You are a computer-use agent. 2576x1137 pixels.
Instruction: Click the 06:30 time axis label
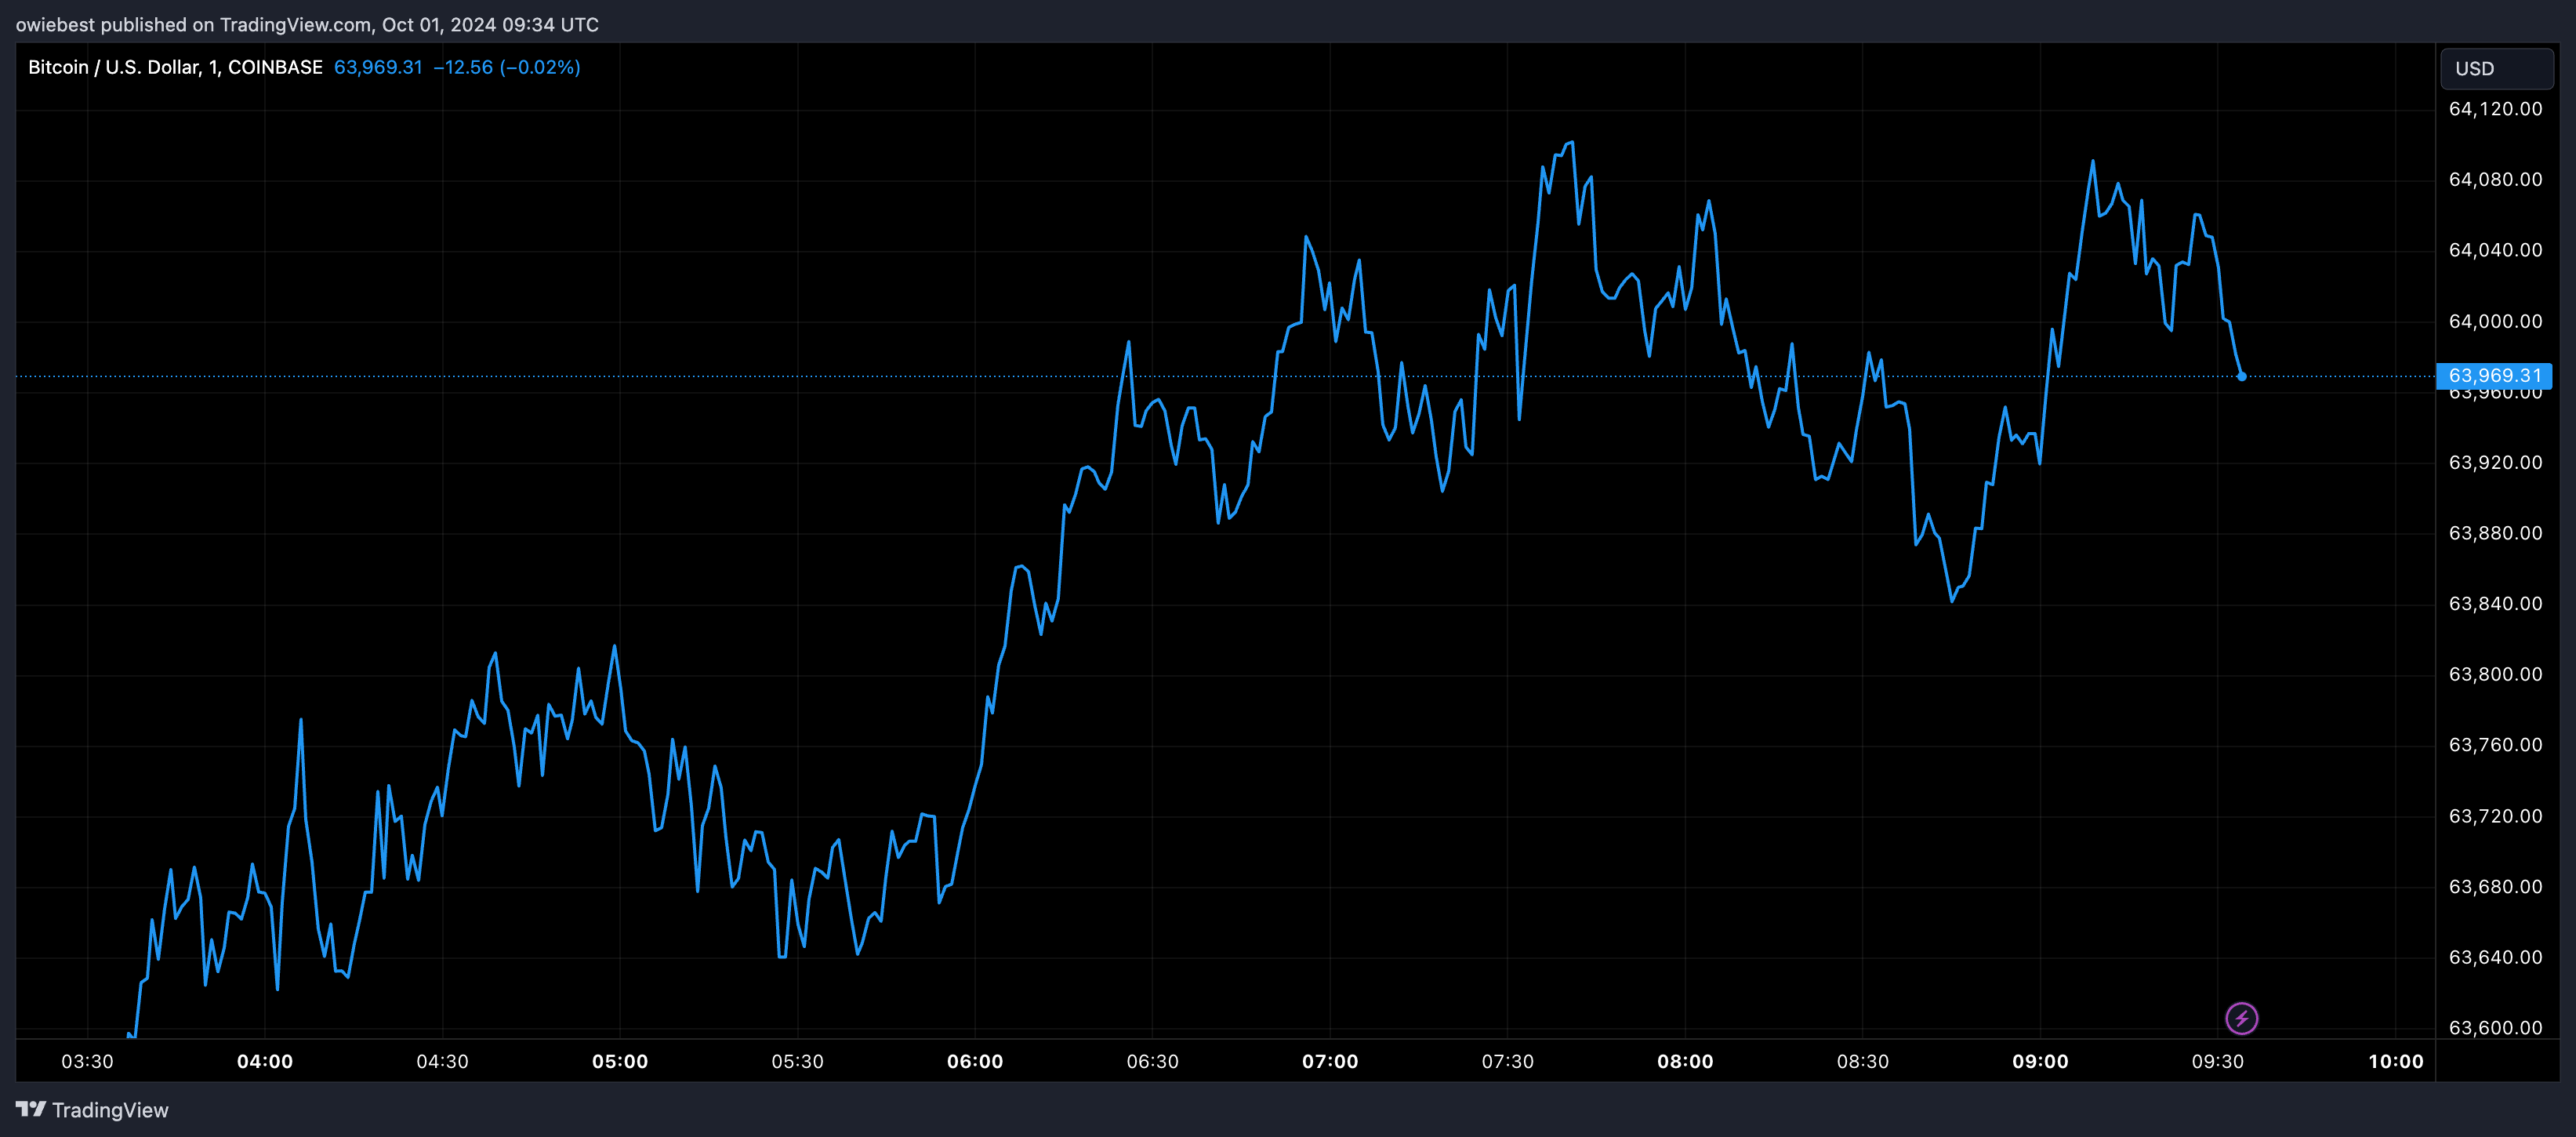(x=1153, y=1062)
